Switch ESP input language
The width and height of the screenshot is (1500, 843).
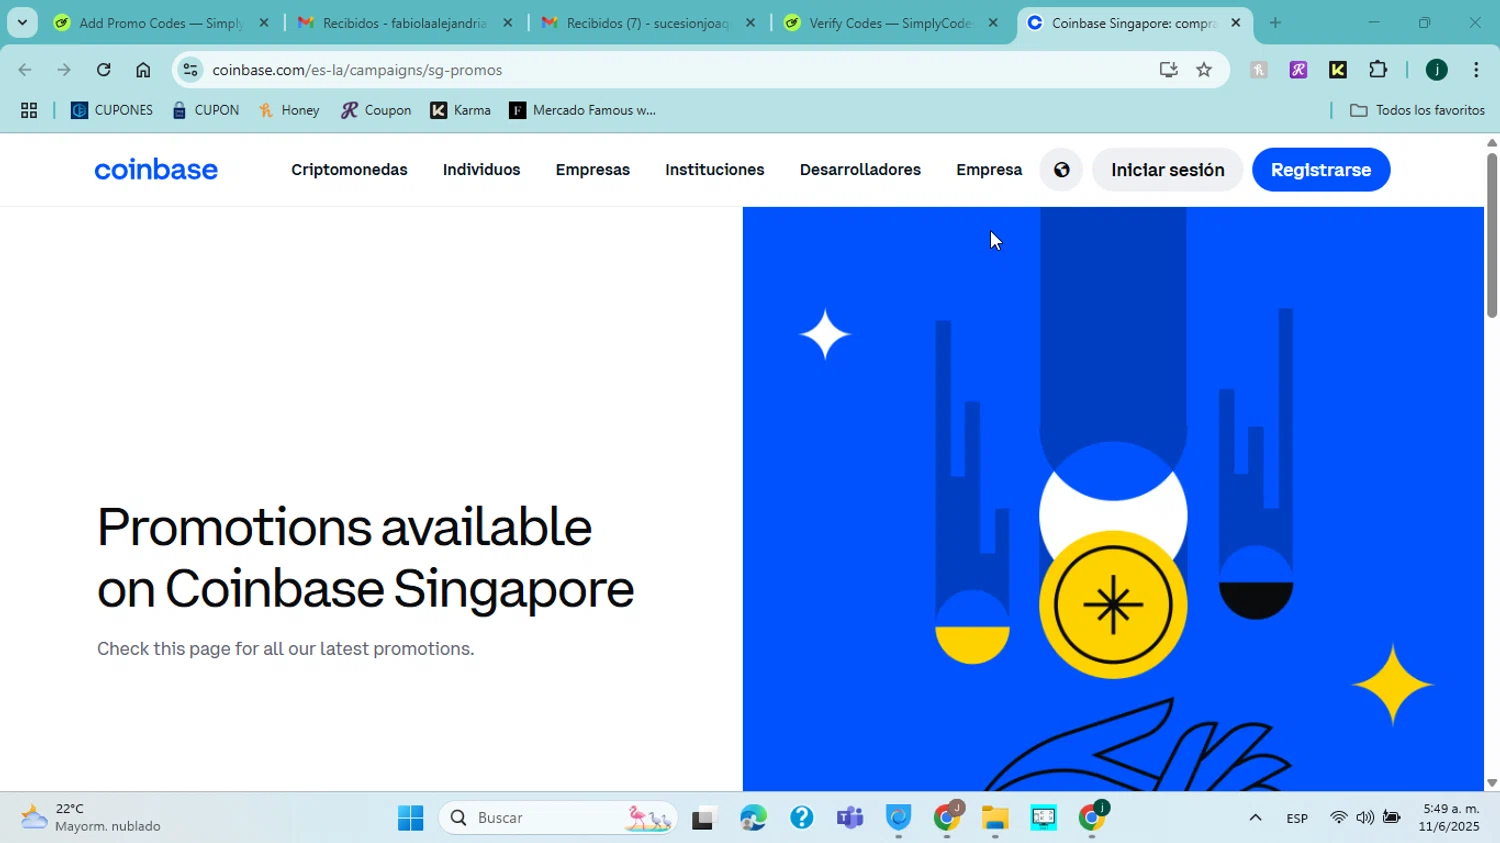click(1297, 818)
